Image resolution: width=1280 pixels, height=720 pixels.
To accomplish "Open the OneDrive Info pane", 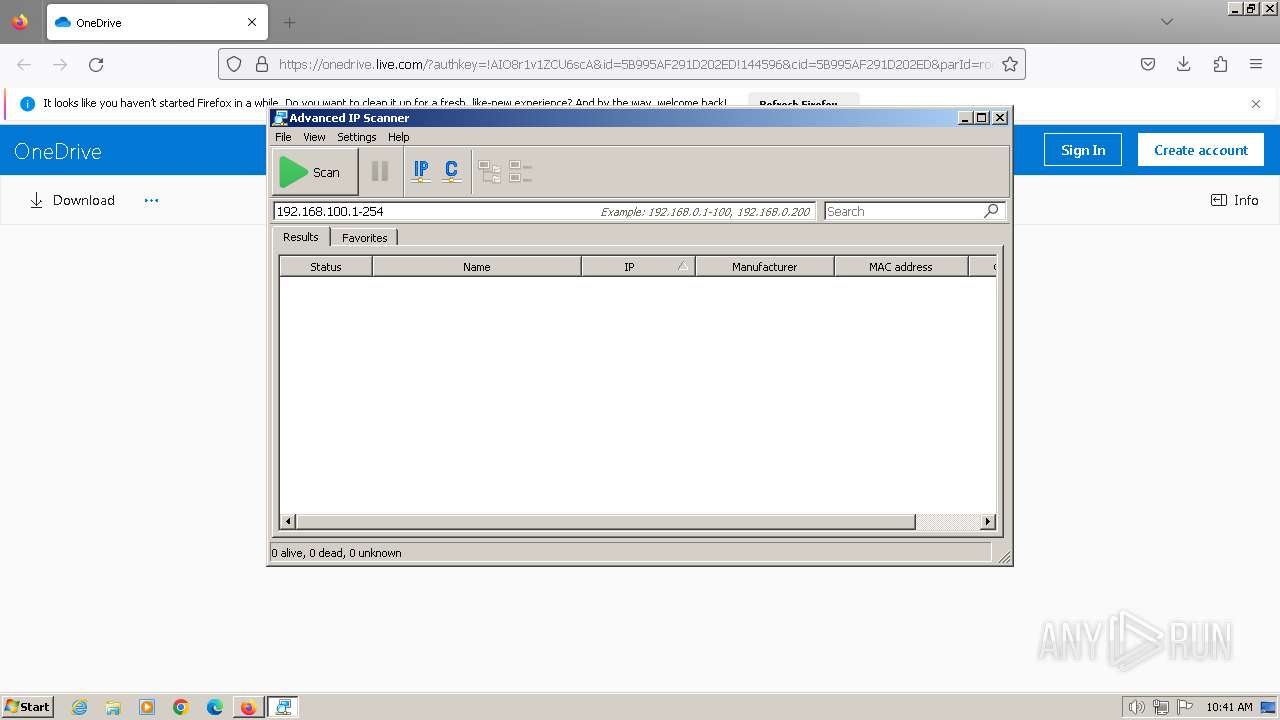I will coord(1235,200).
